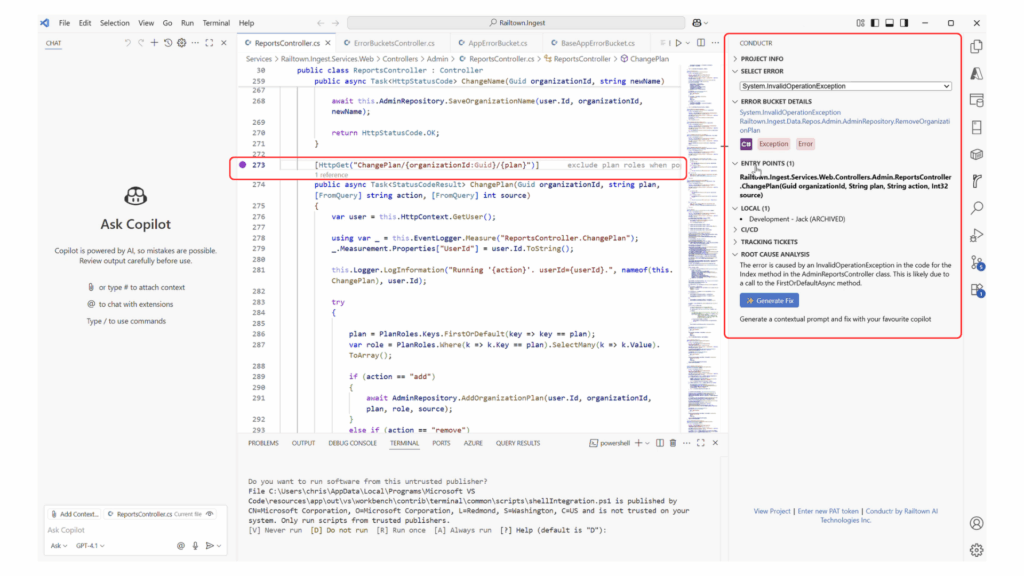Open the Terminal menu in the menu bar

216,22
